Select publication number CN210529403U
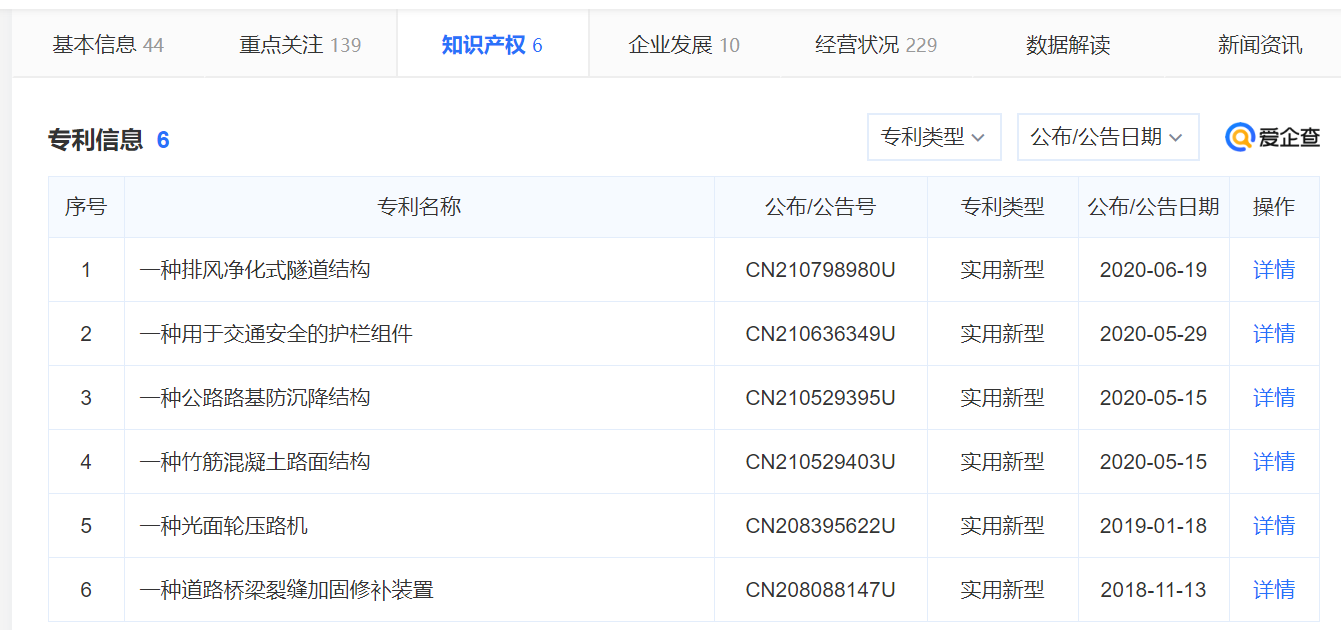The height and width of the screenshot is (630, 1341). click(820, 462)
